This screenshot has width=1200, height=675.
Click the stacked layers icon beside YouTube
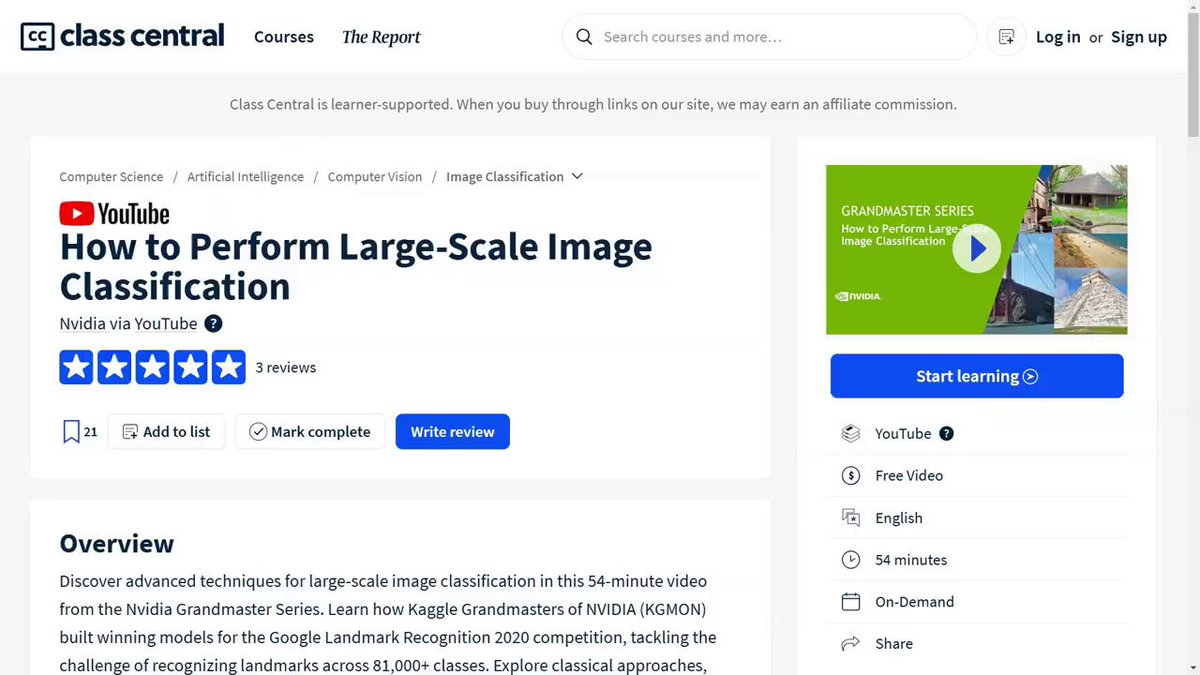[851, 434]
